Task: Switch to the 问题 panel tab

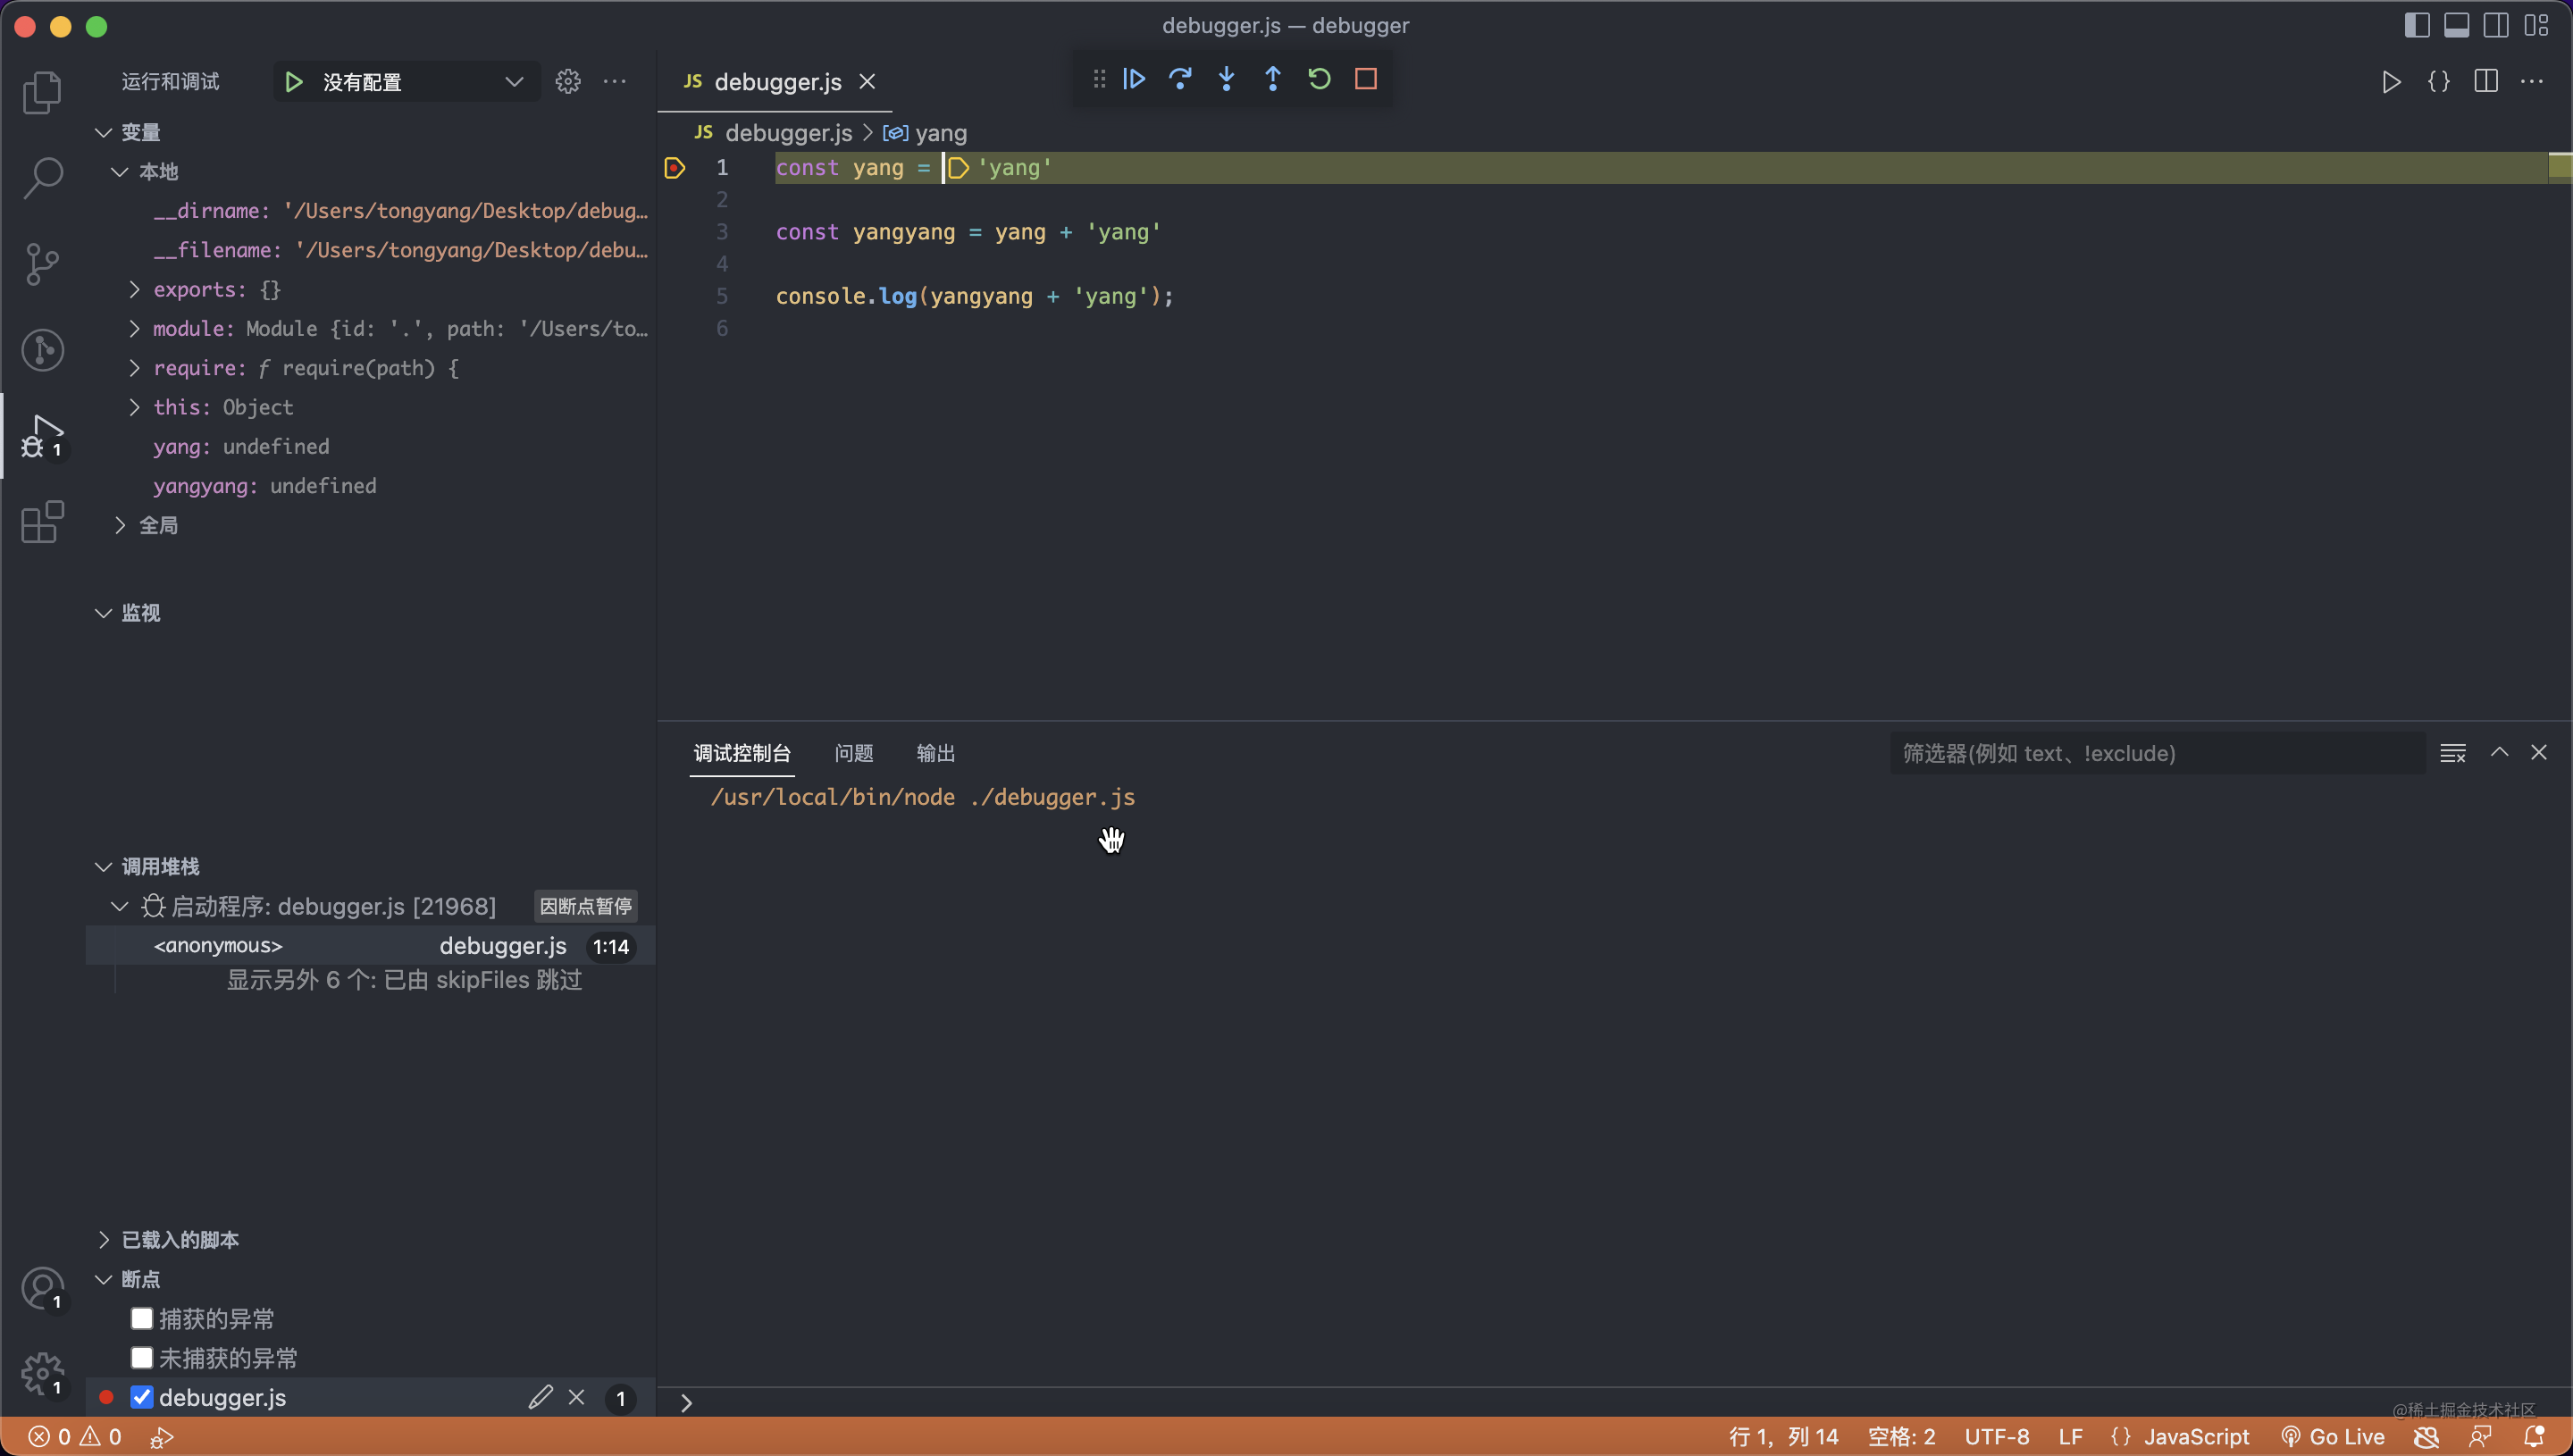Action: pyautogui.click(x=853, y=753)
